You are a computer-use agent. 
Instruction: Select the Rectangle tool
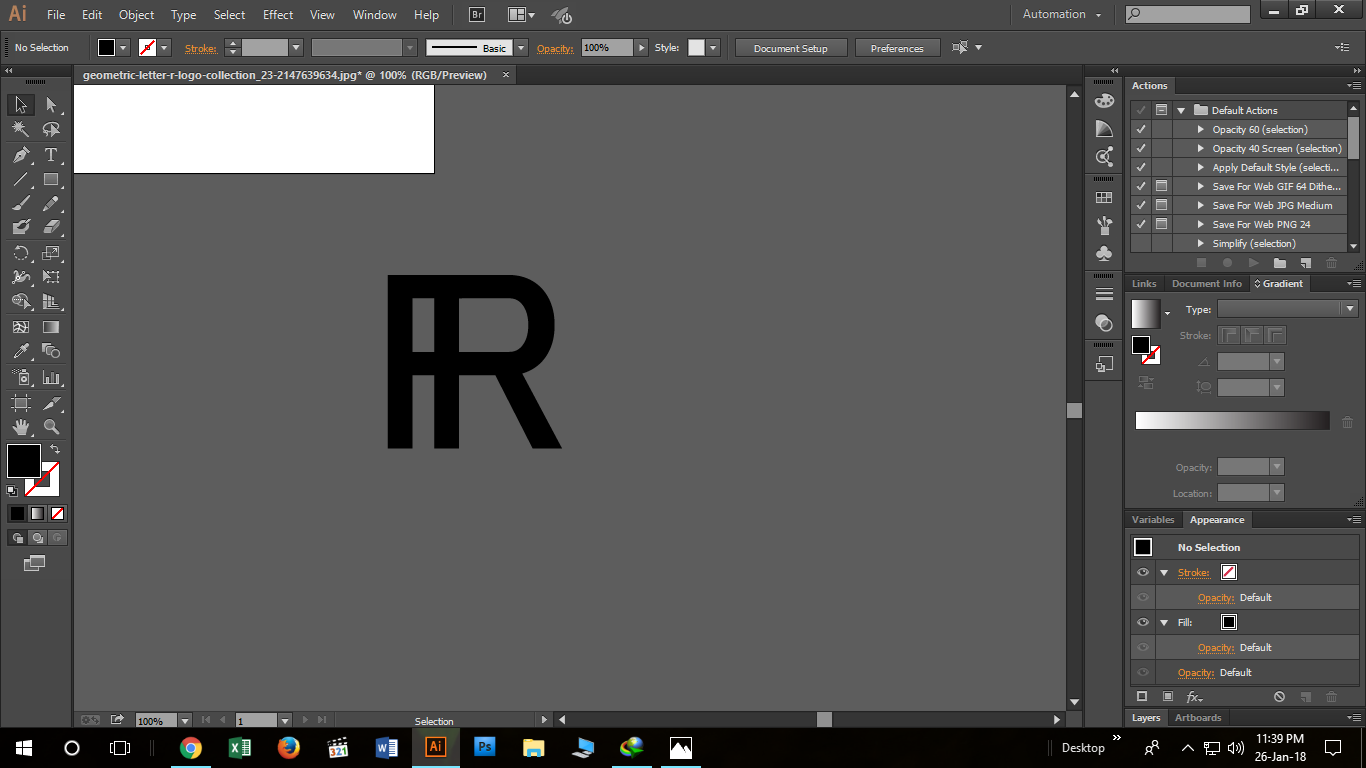point(52,180)
